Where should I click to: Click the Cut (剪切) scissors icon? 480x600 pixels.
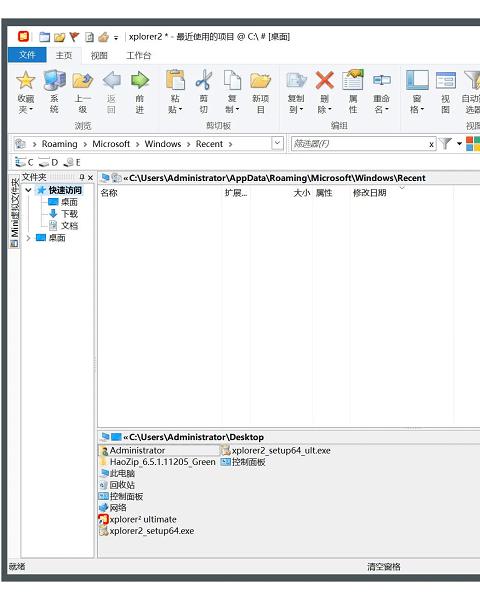(x=204, y=80)
